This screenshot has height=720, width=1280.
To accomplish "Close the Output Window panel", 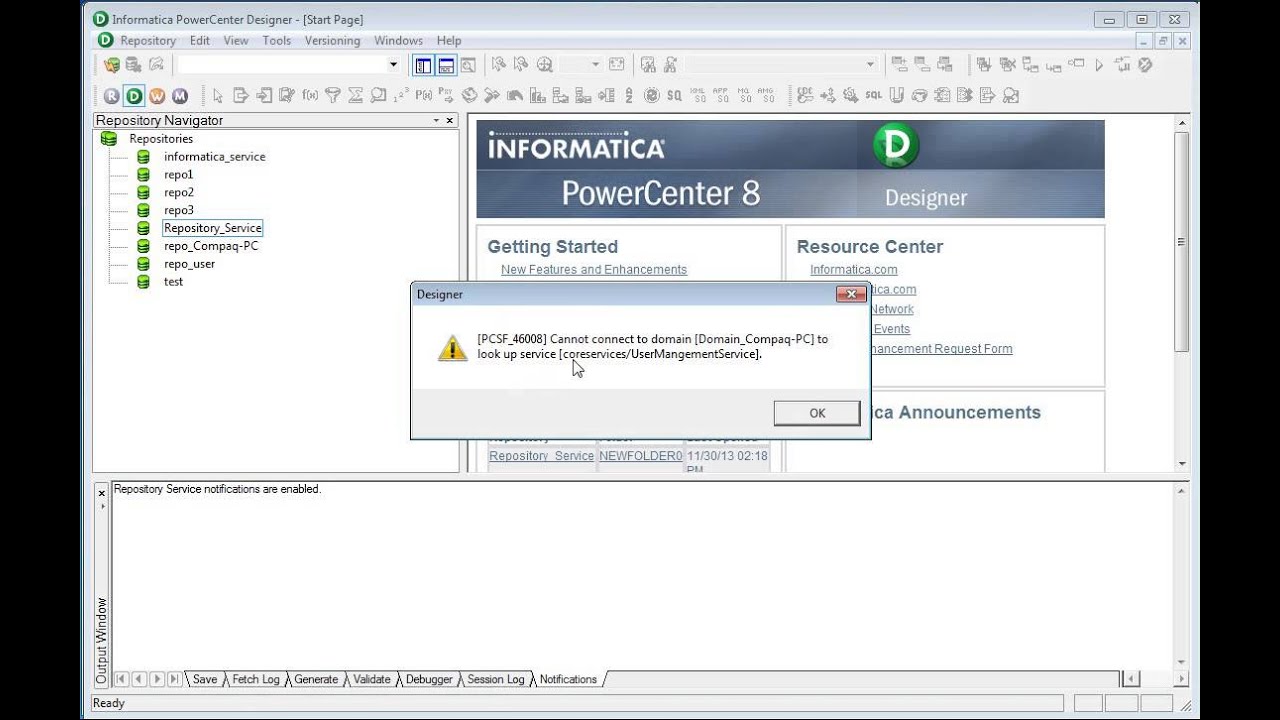I will [x=101, y=492].
